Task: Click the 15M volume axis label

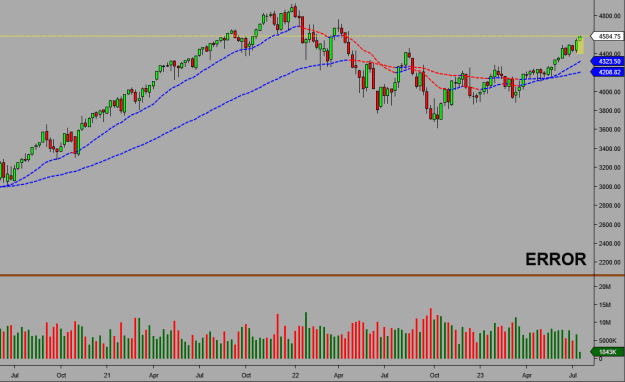Action: point(605,305)
